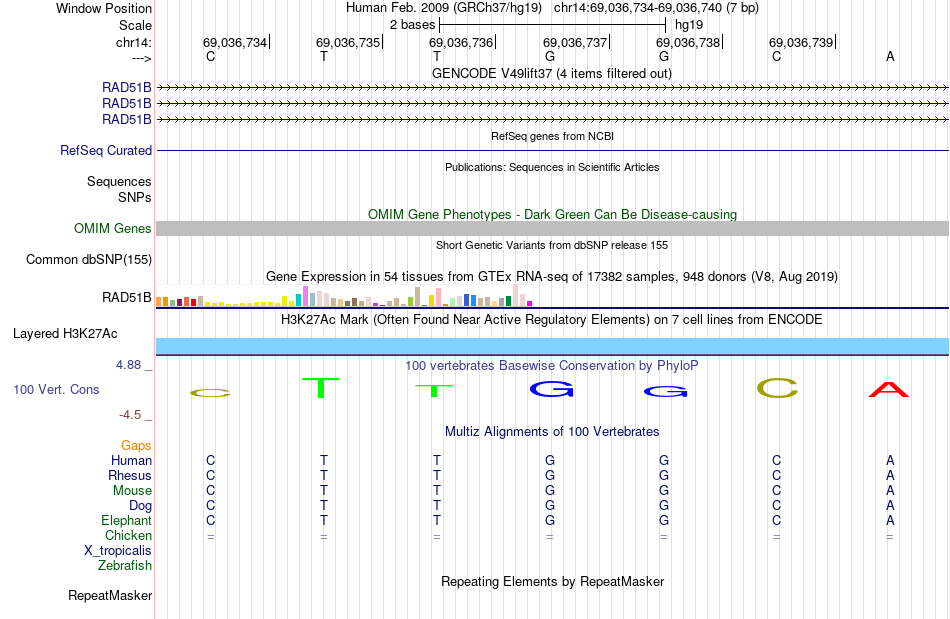Click the -4.5 lower axis value

130,415
